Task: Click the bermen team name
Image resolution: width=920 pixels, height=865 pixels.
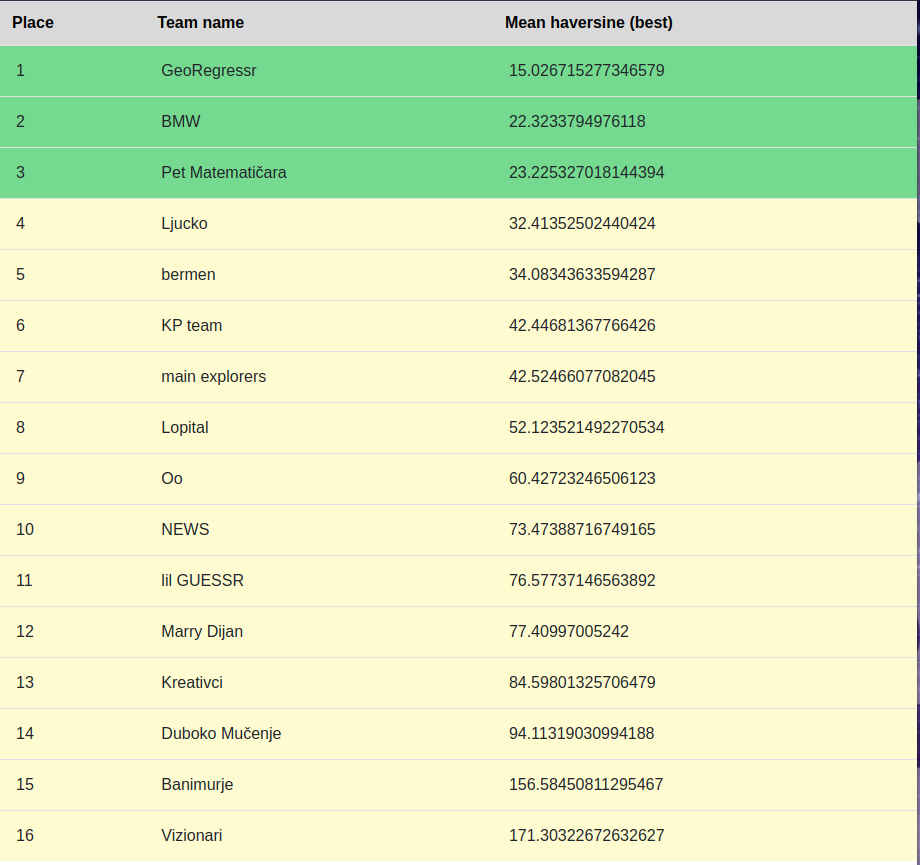Action: [x=188, y=275]
